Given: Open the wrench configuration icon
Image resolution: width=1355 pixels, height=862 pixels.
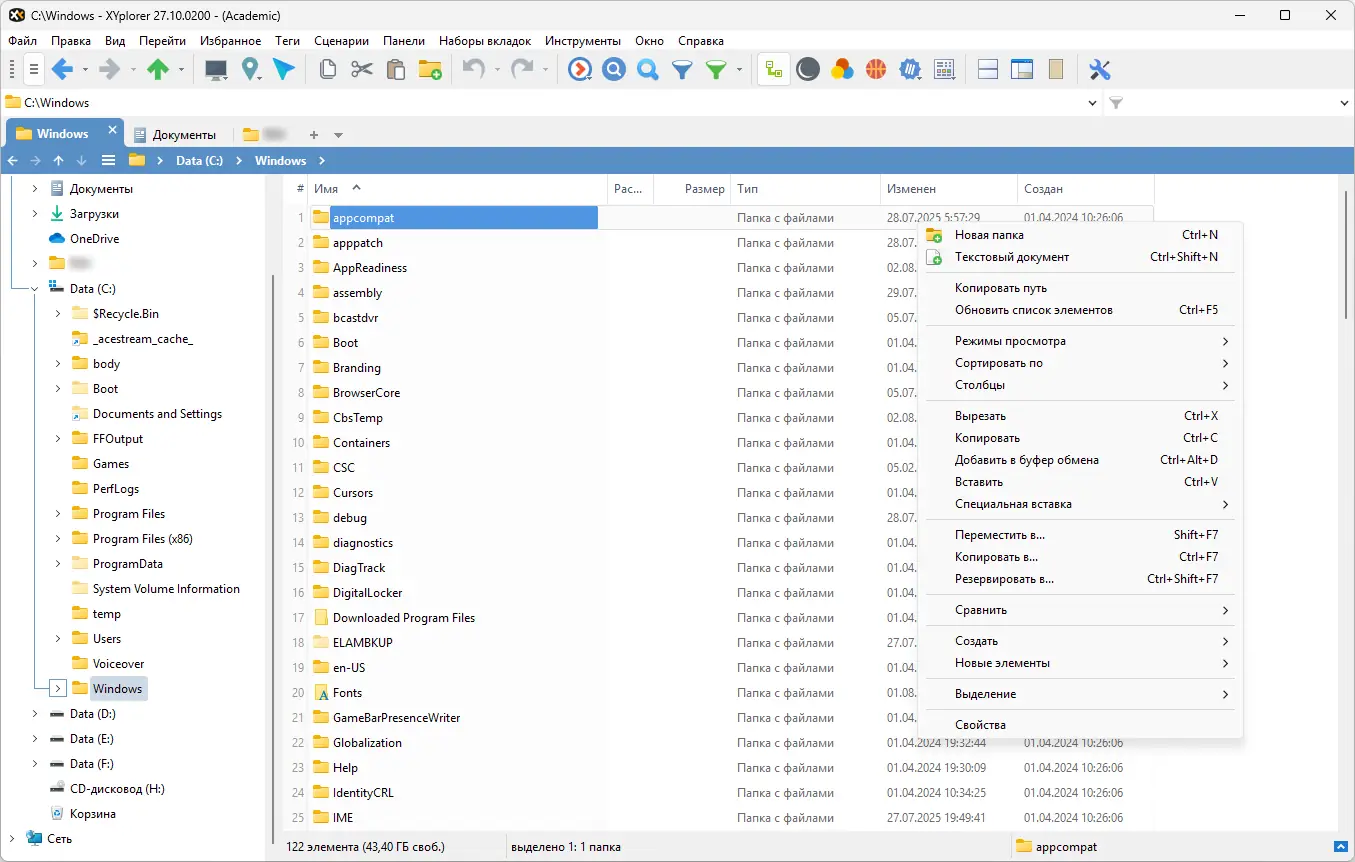Looking at the screenshot, I should [1100, 69].
